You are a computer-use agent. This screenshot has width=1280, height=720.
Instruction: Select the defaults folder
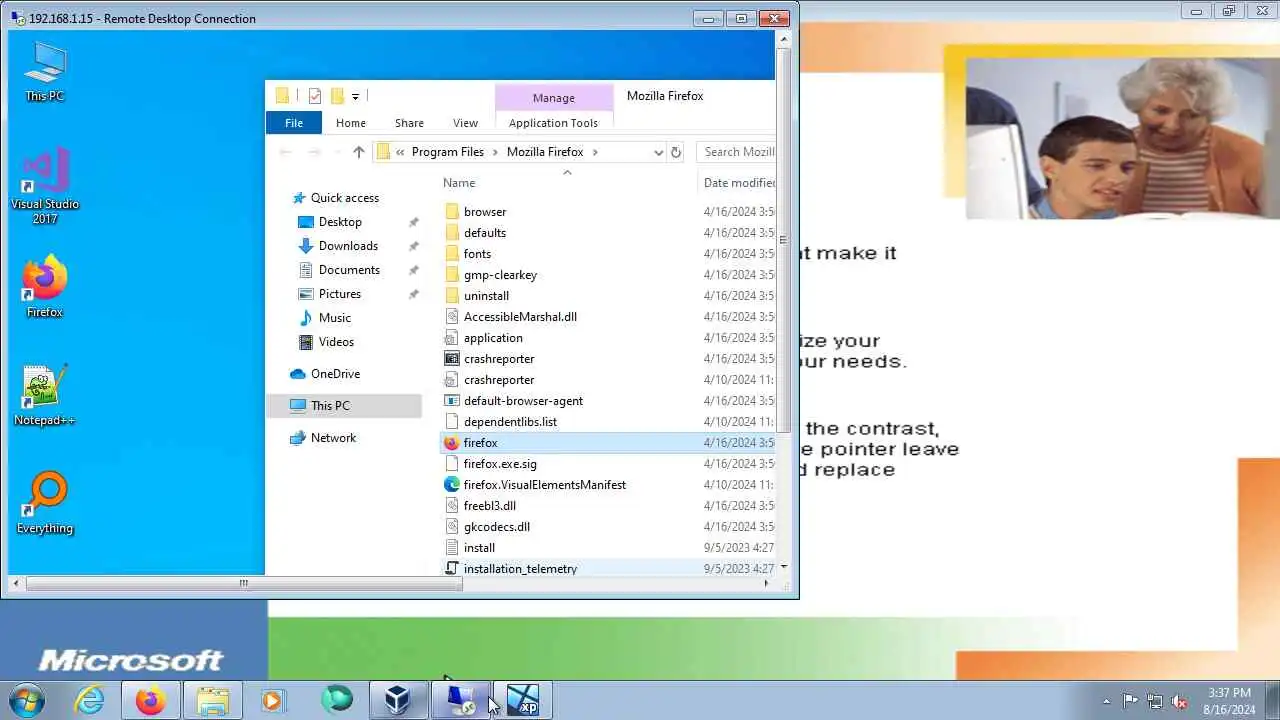607,233
